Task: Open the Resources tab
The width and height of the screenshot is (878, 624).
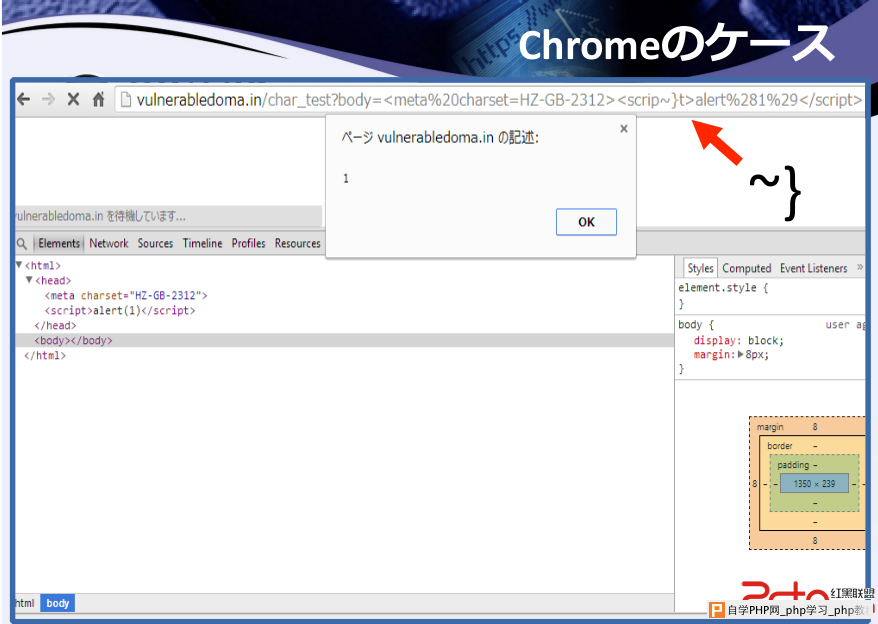Action: [x=297, y=243]
